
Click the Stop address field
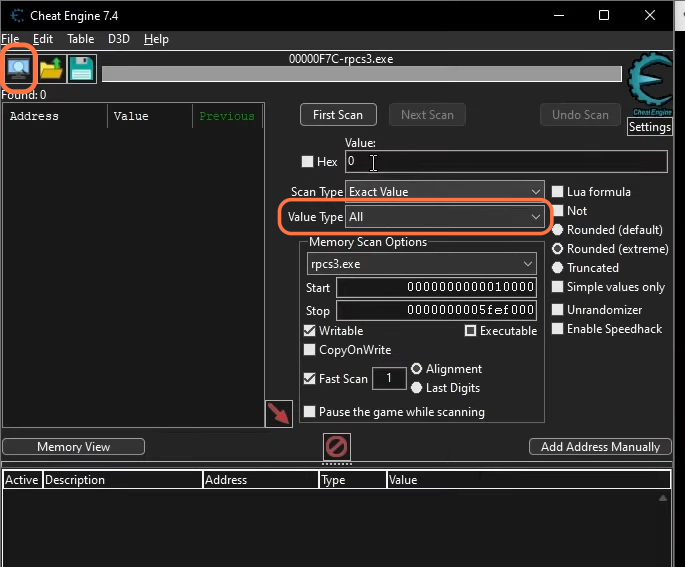pyautogui.click(x=436, y=310)
